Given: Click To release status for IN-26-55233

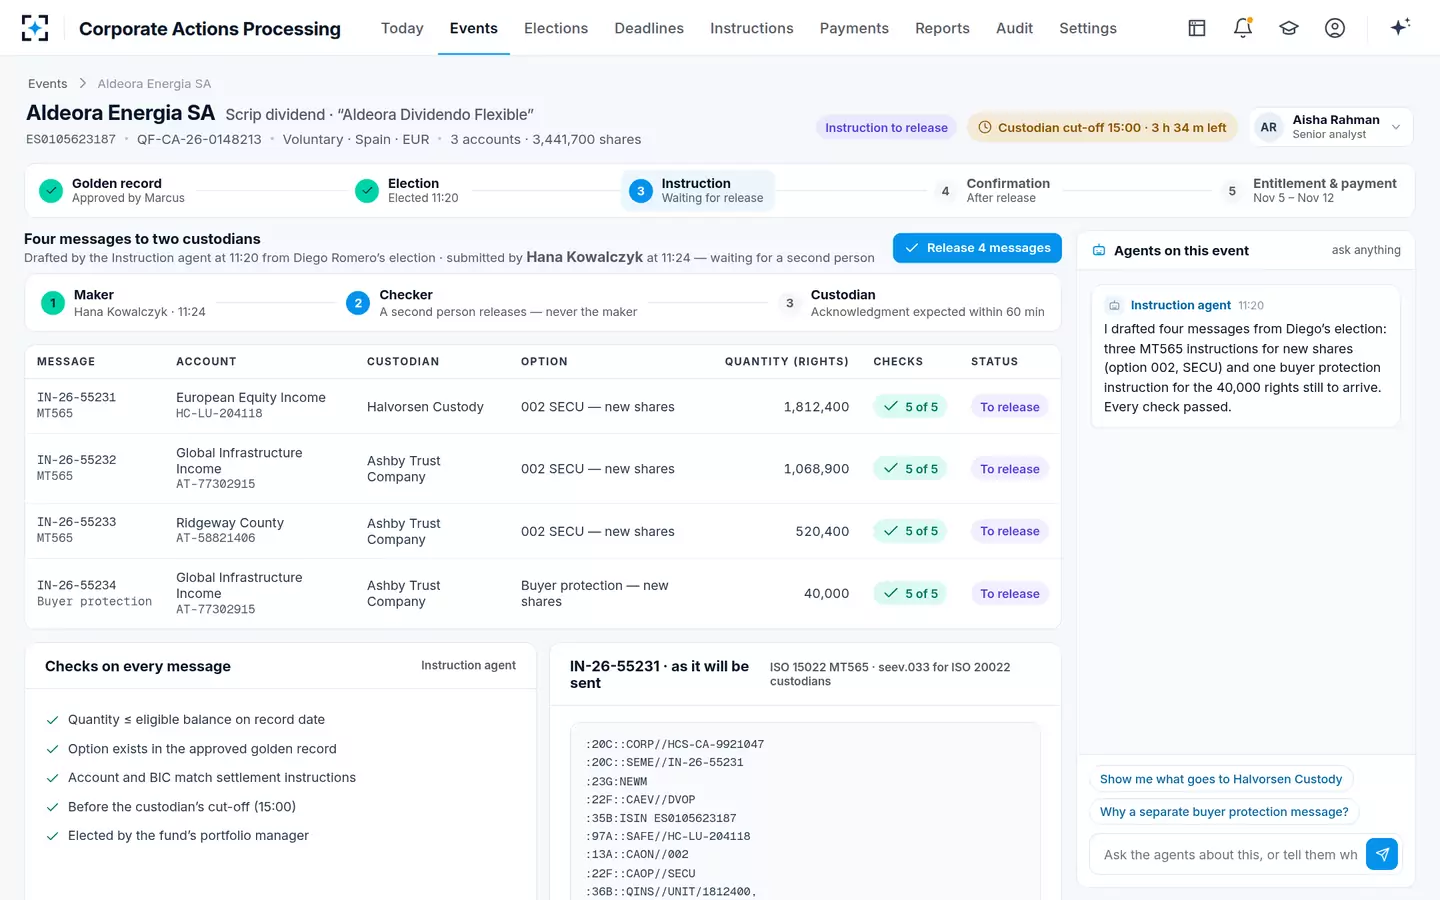Looking at the screenshot, I should tap(1009, 531).
